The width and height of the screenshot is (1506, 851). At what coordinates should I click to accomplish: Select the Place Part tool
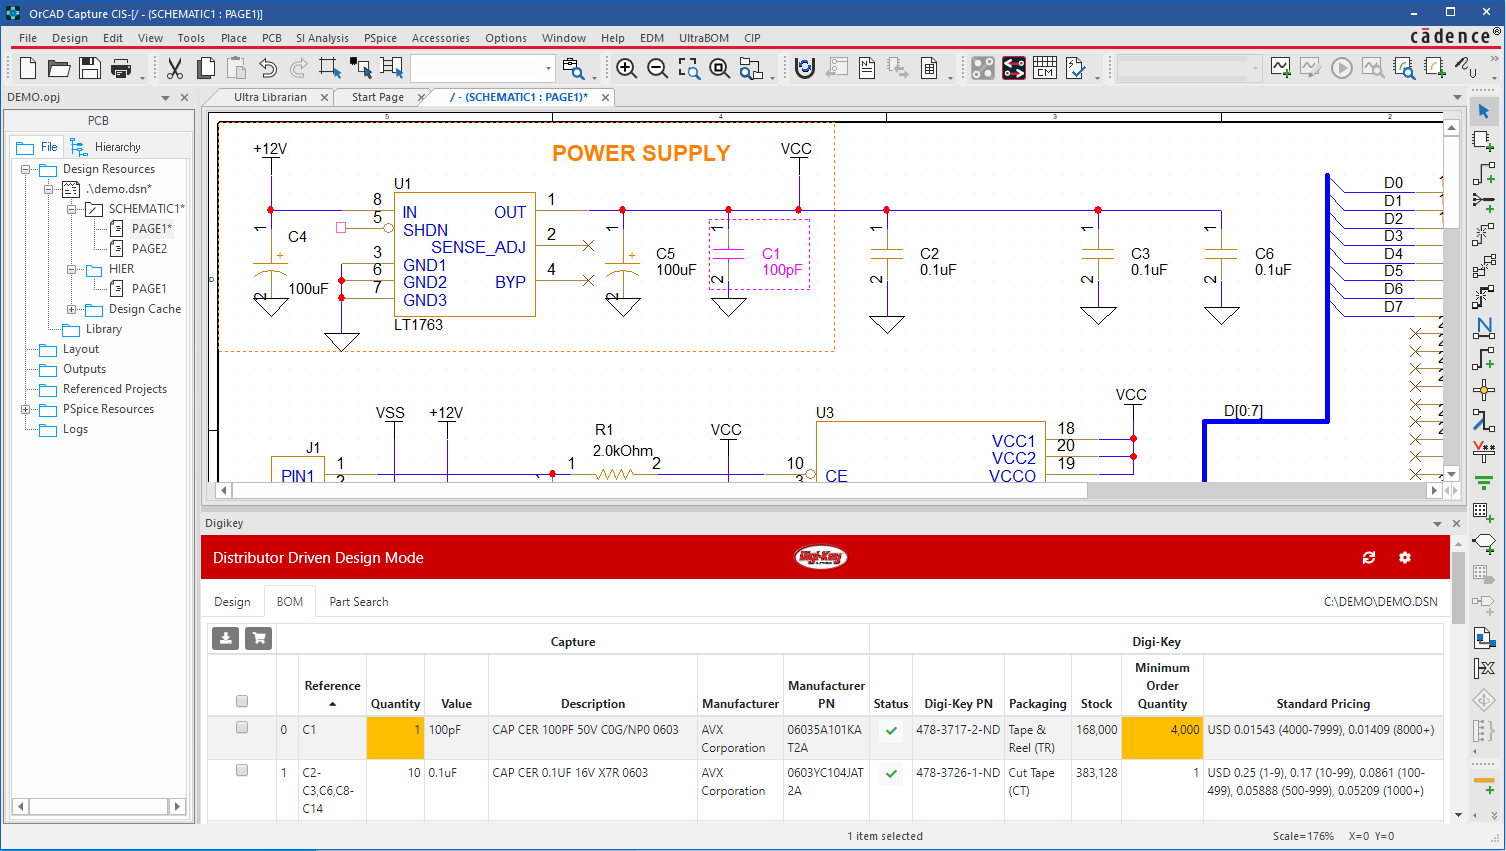point(1484,142)
